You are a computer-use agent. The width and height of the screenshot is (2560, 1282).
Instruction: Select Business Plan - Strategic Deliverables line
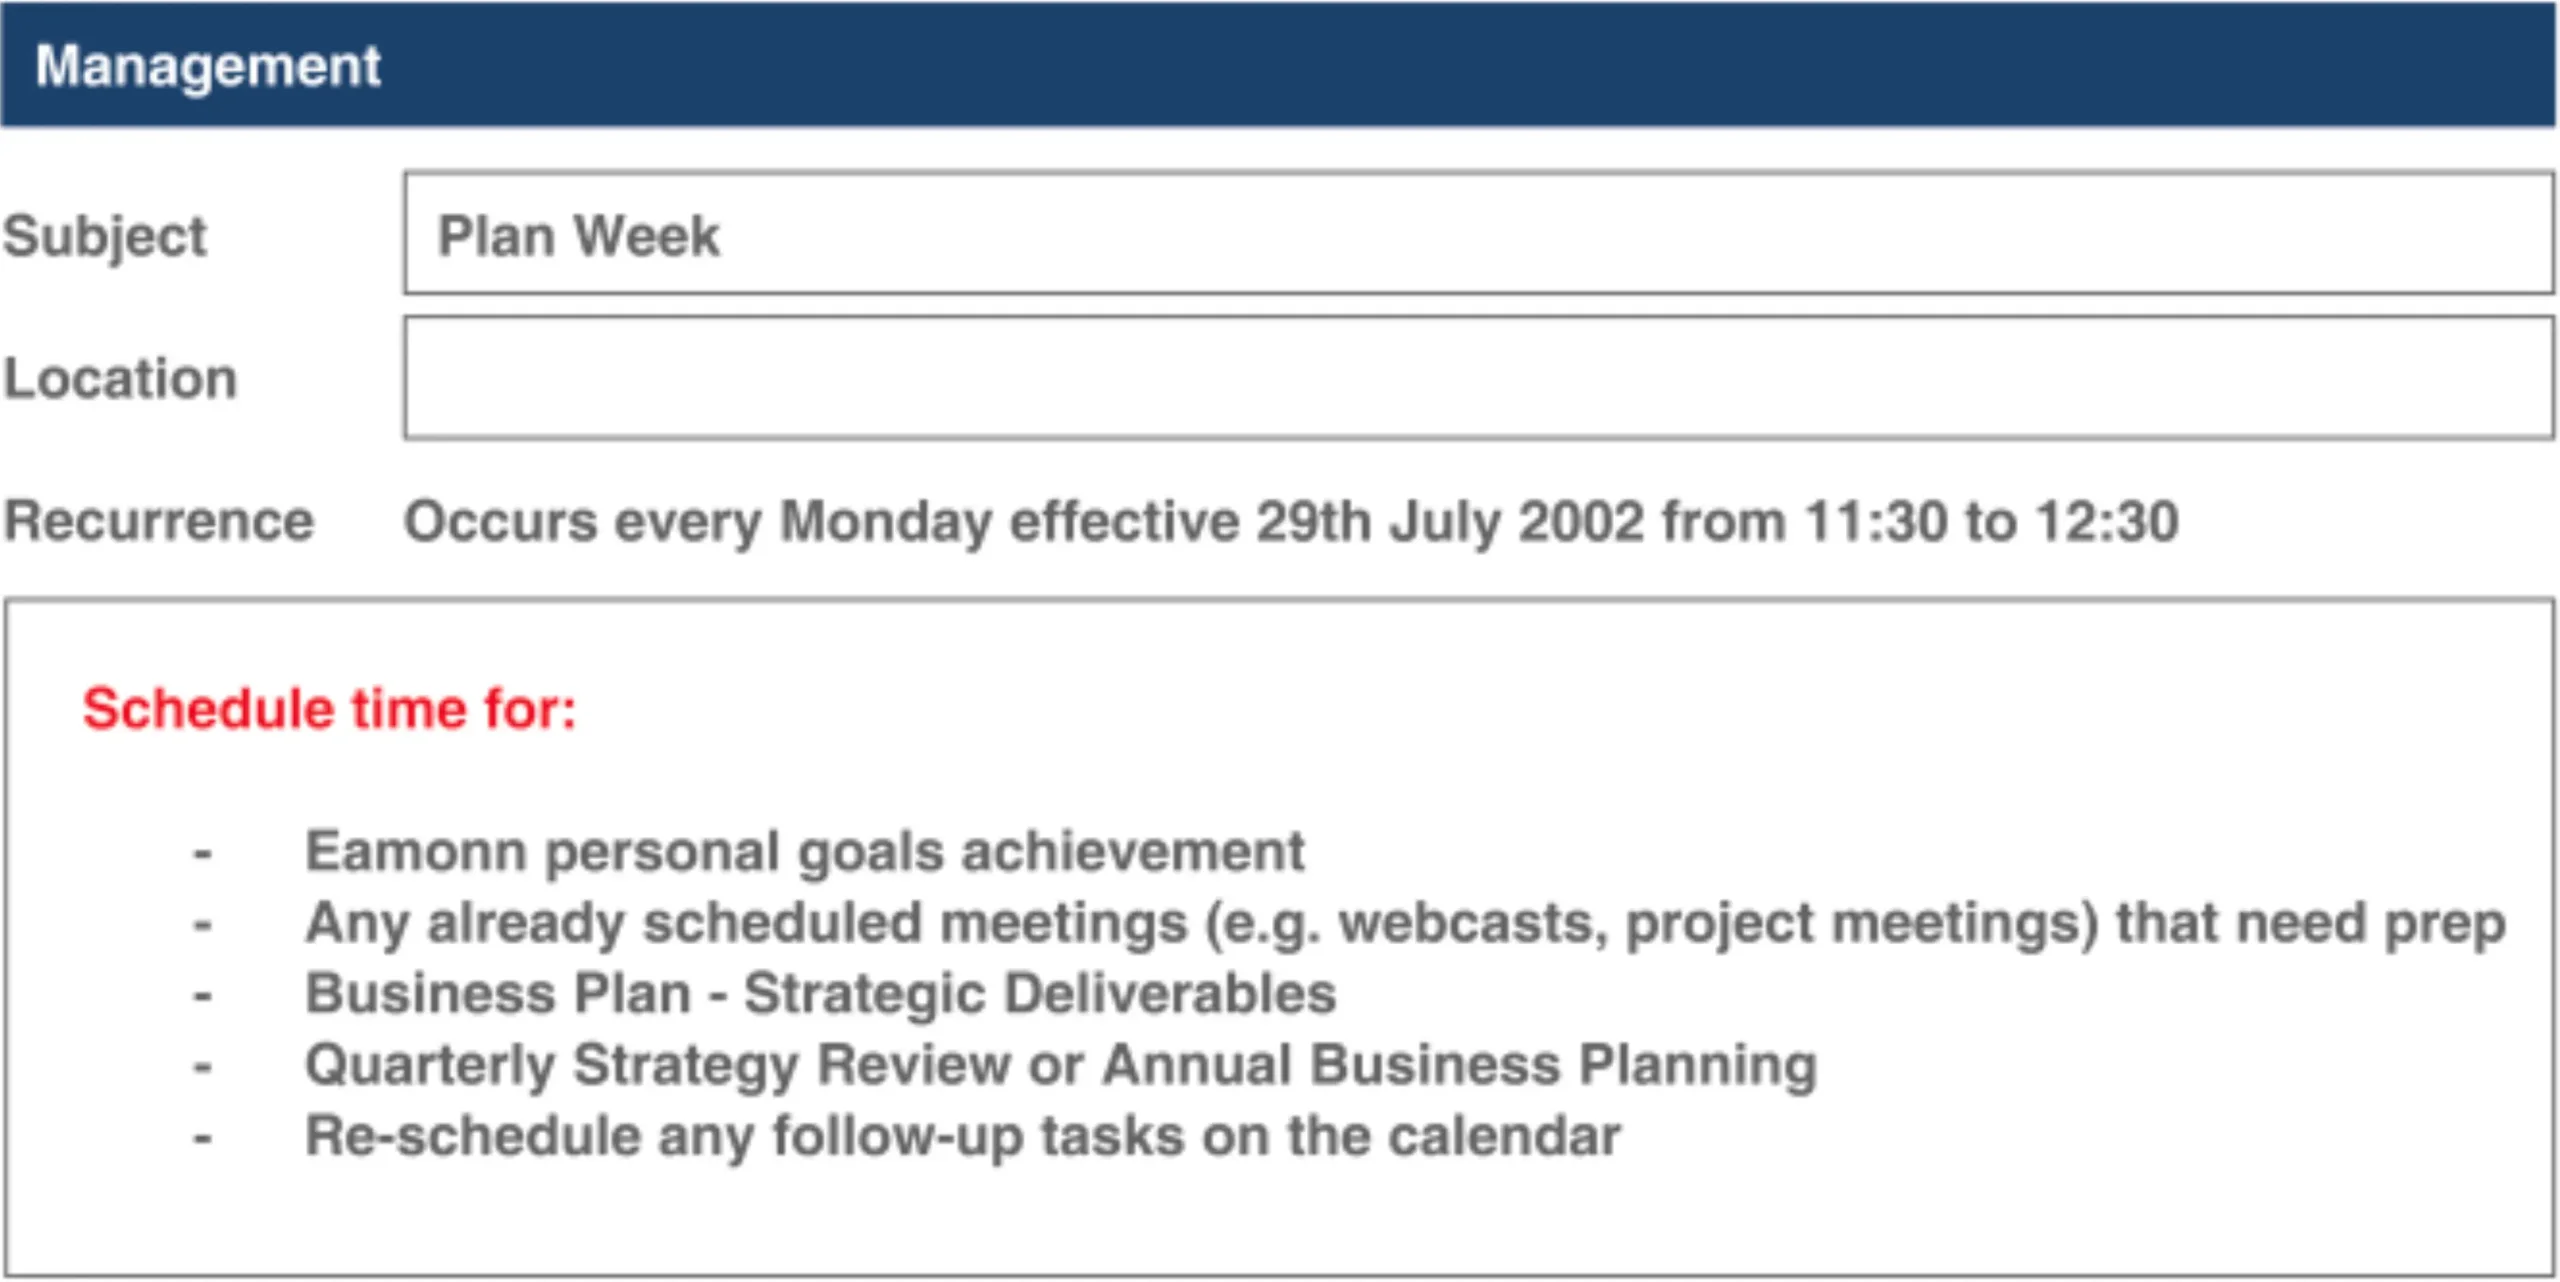[820, 994]
